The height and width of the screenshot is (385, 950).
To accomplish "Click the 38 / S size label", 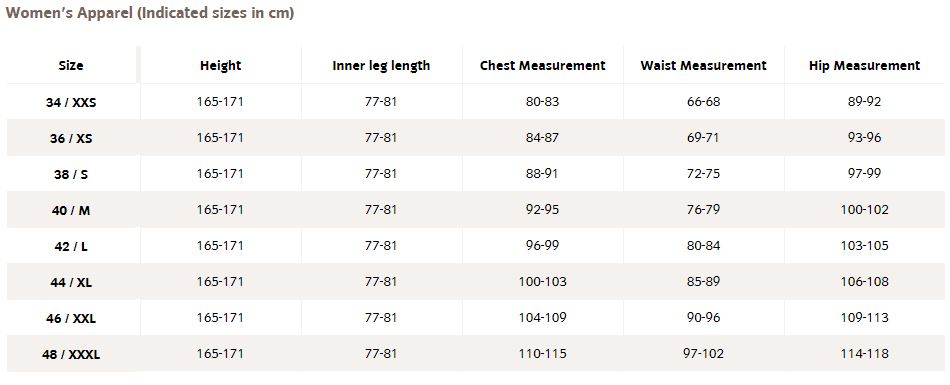I will (71, 175).
